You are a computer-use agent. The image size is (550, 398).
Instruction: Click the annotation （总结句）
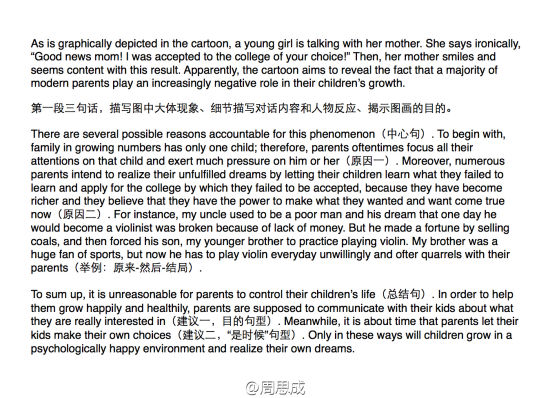tap(404, 294)
